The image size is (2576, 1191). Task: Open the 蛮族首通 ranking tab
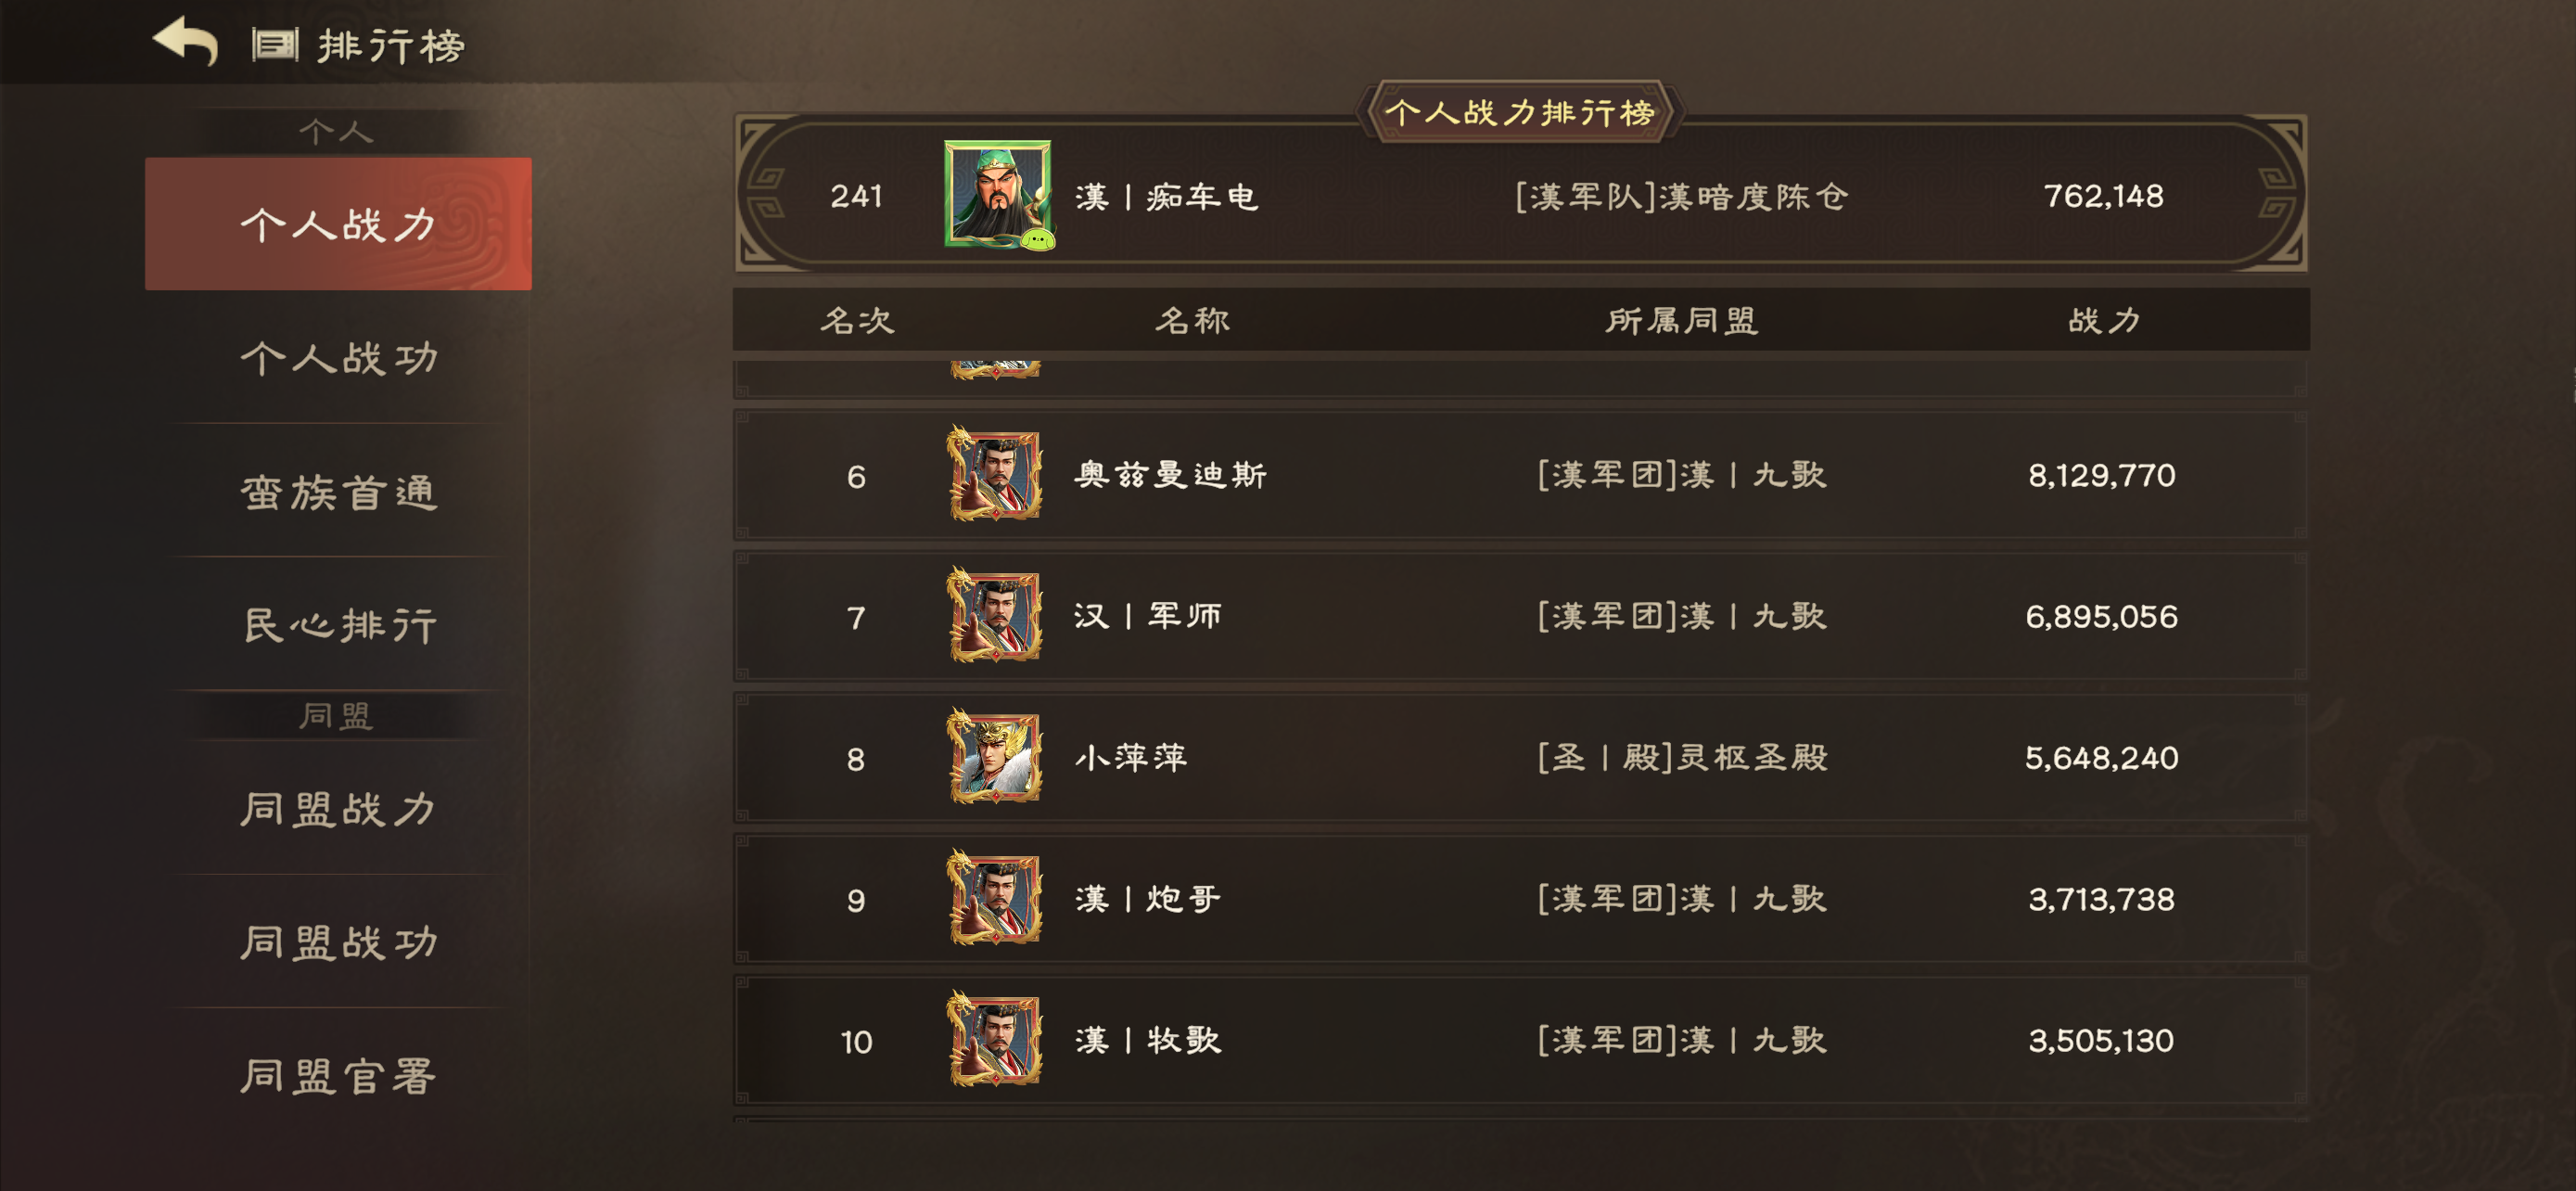(338, 491)
